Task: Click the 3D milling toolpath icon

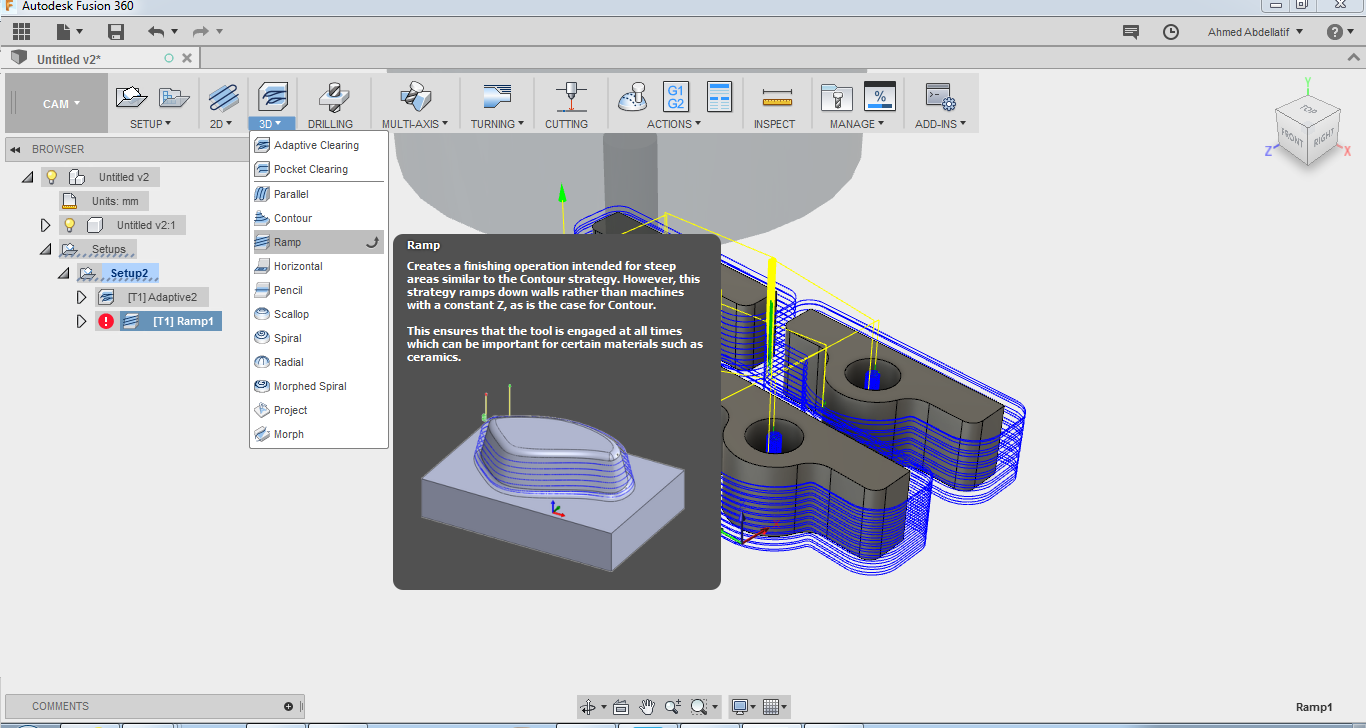Action: [273, 97]
